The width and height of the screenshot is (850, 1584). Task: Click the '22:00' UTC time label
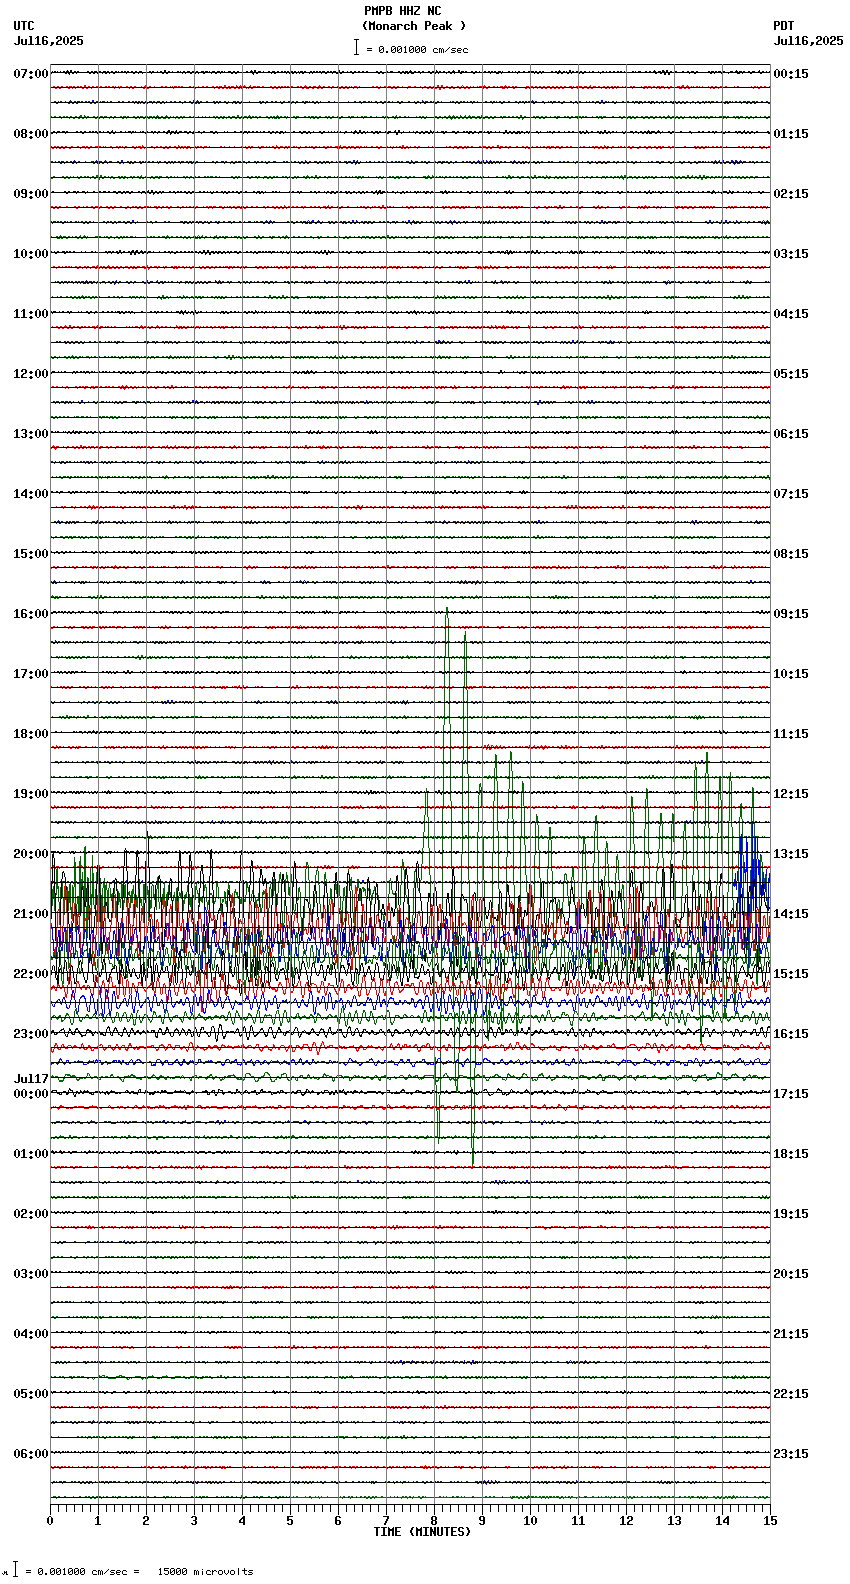point(31,974)
